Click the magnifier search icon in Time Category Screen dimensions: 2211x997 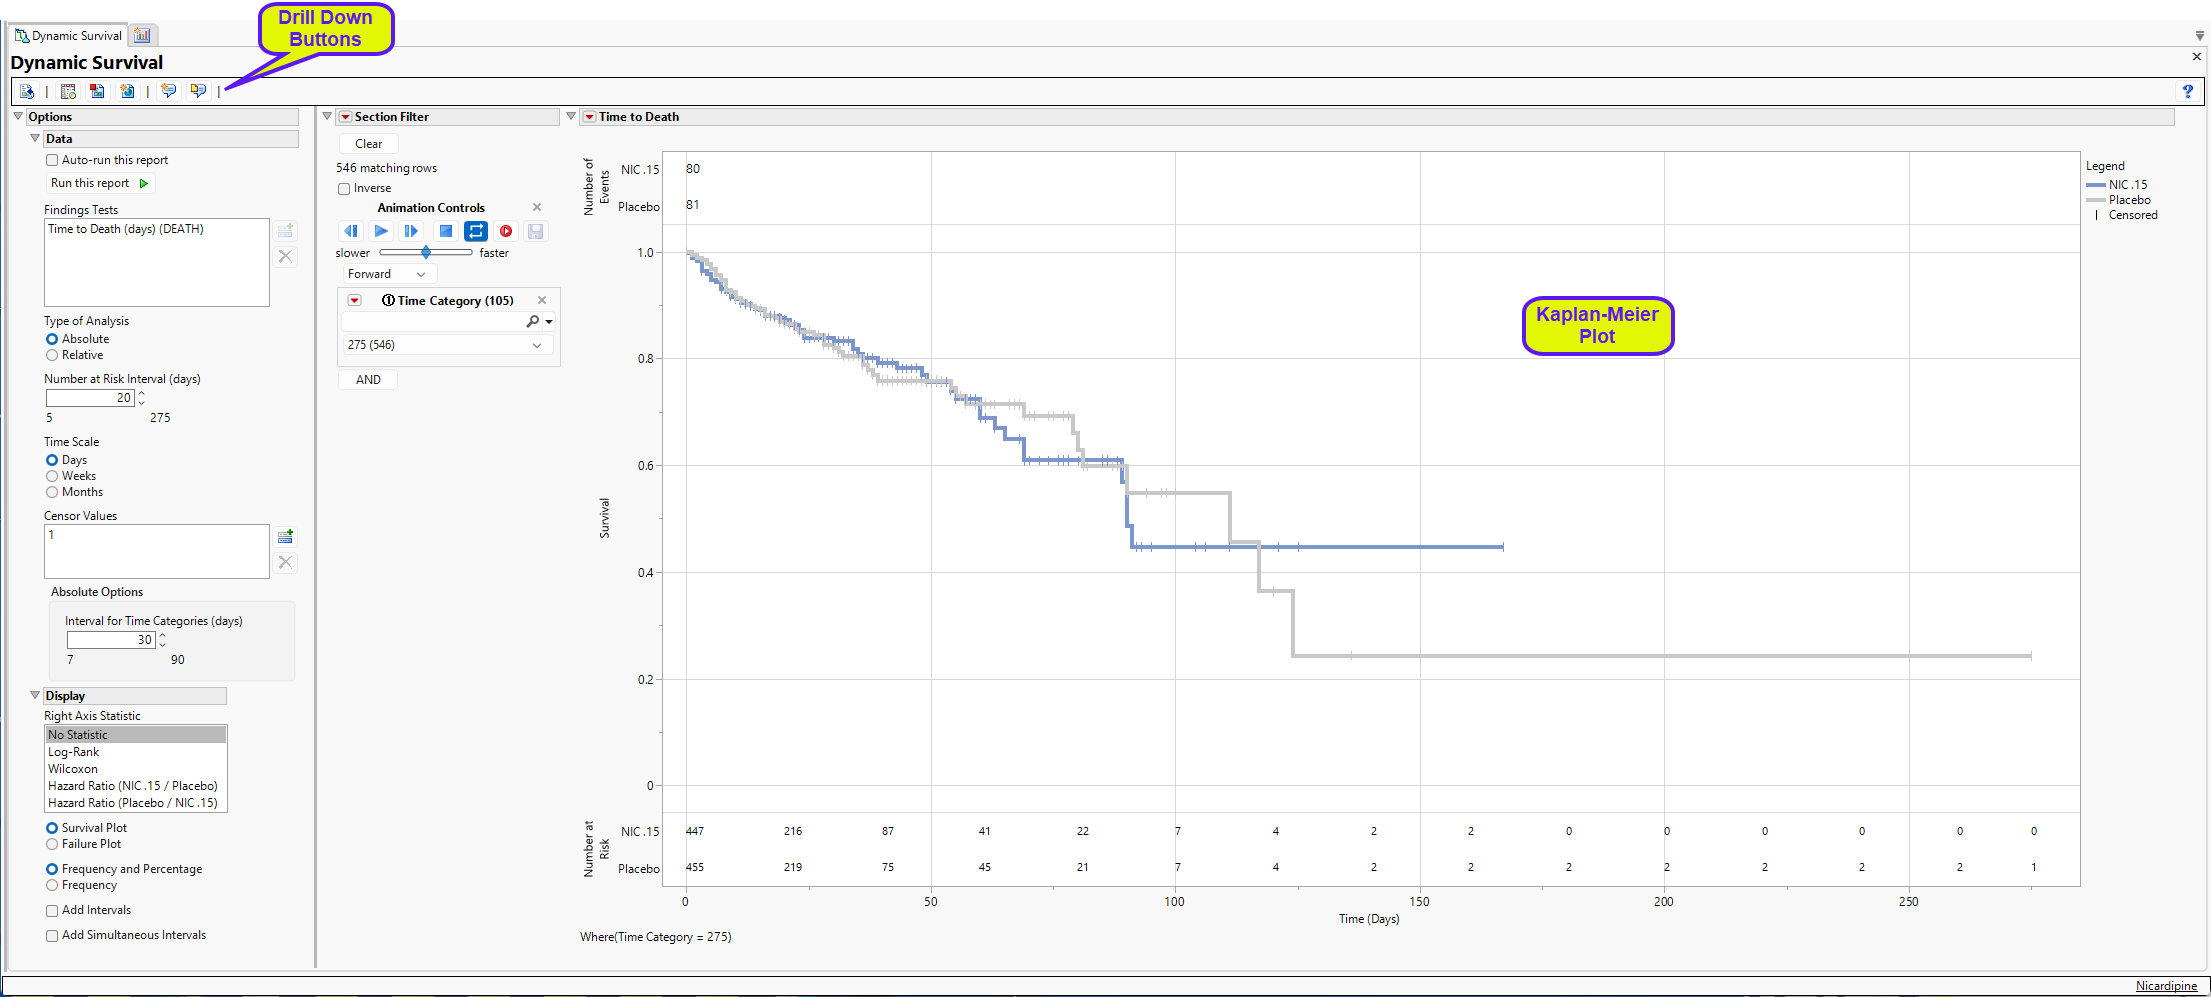[533, 321]
